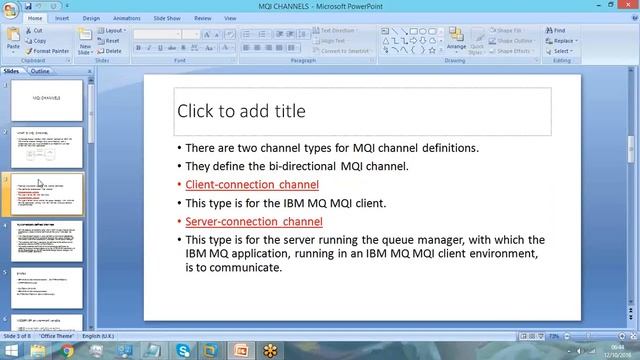Viewport: 640px width, 360px height.
Task: Open the Select dropdown
Action: [560, 51]
